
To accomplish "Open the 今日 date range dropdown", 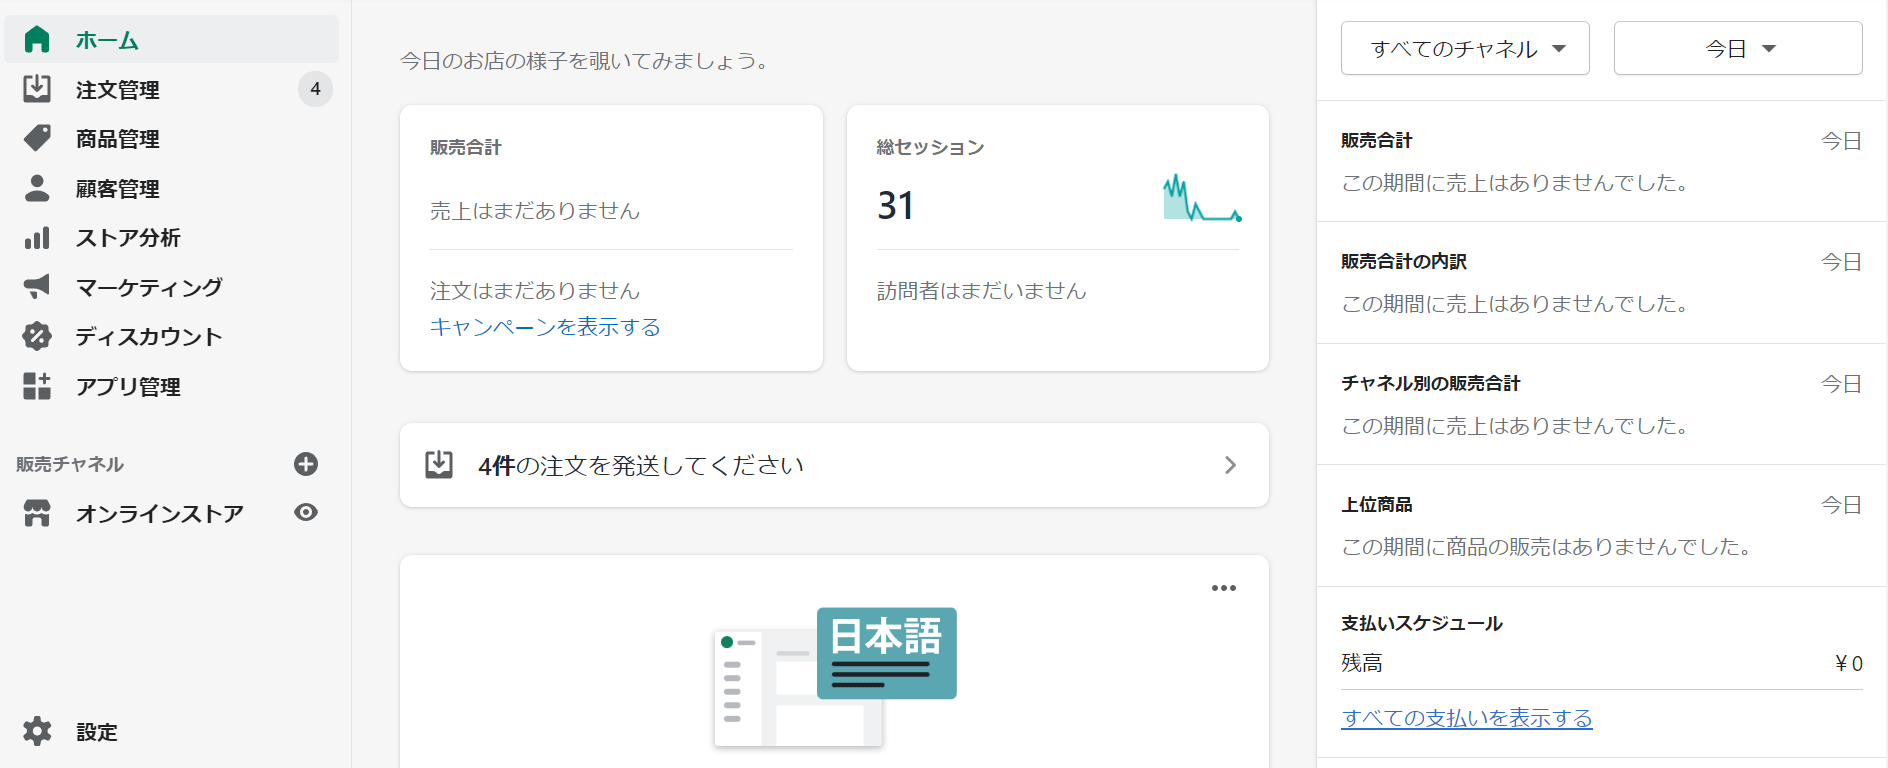I will [x=1738, y=49].
